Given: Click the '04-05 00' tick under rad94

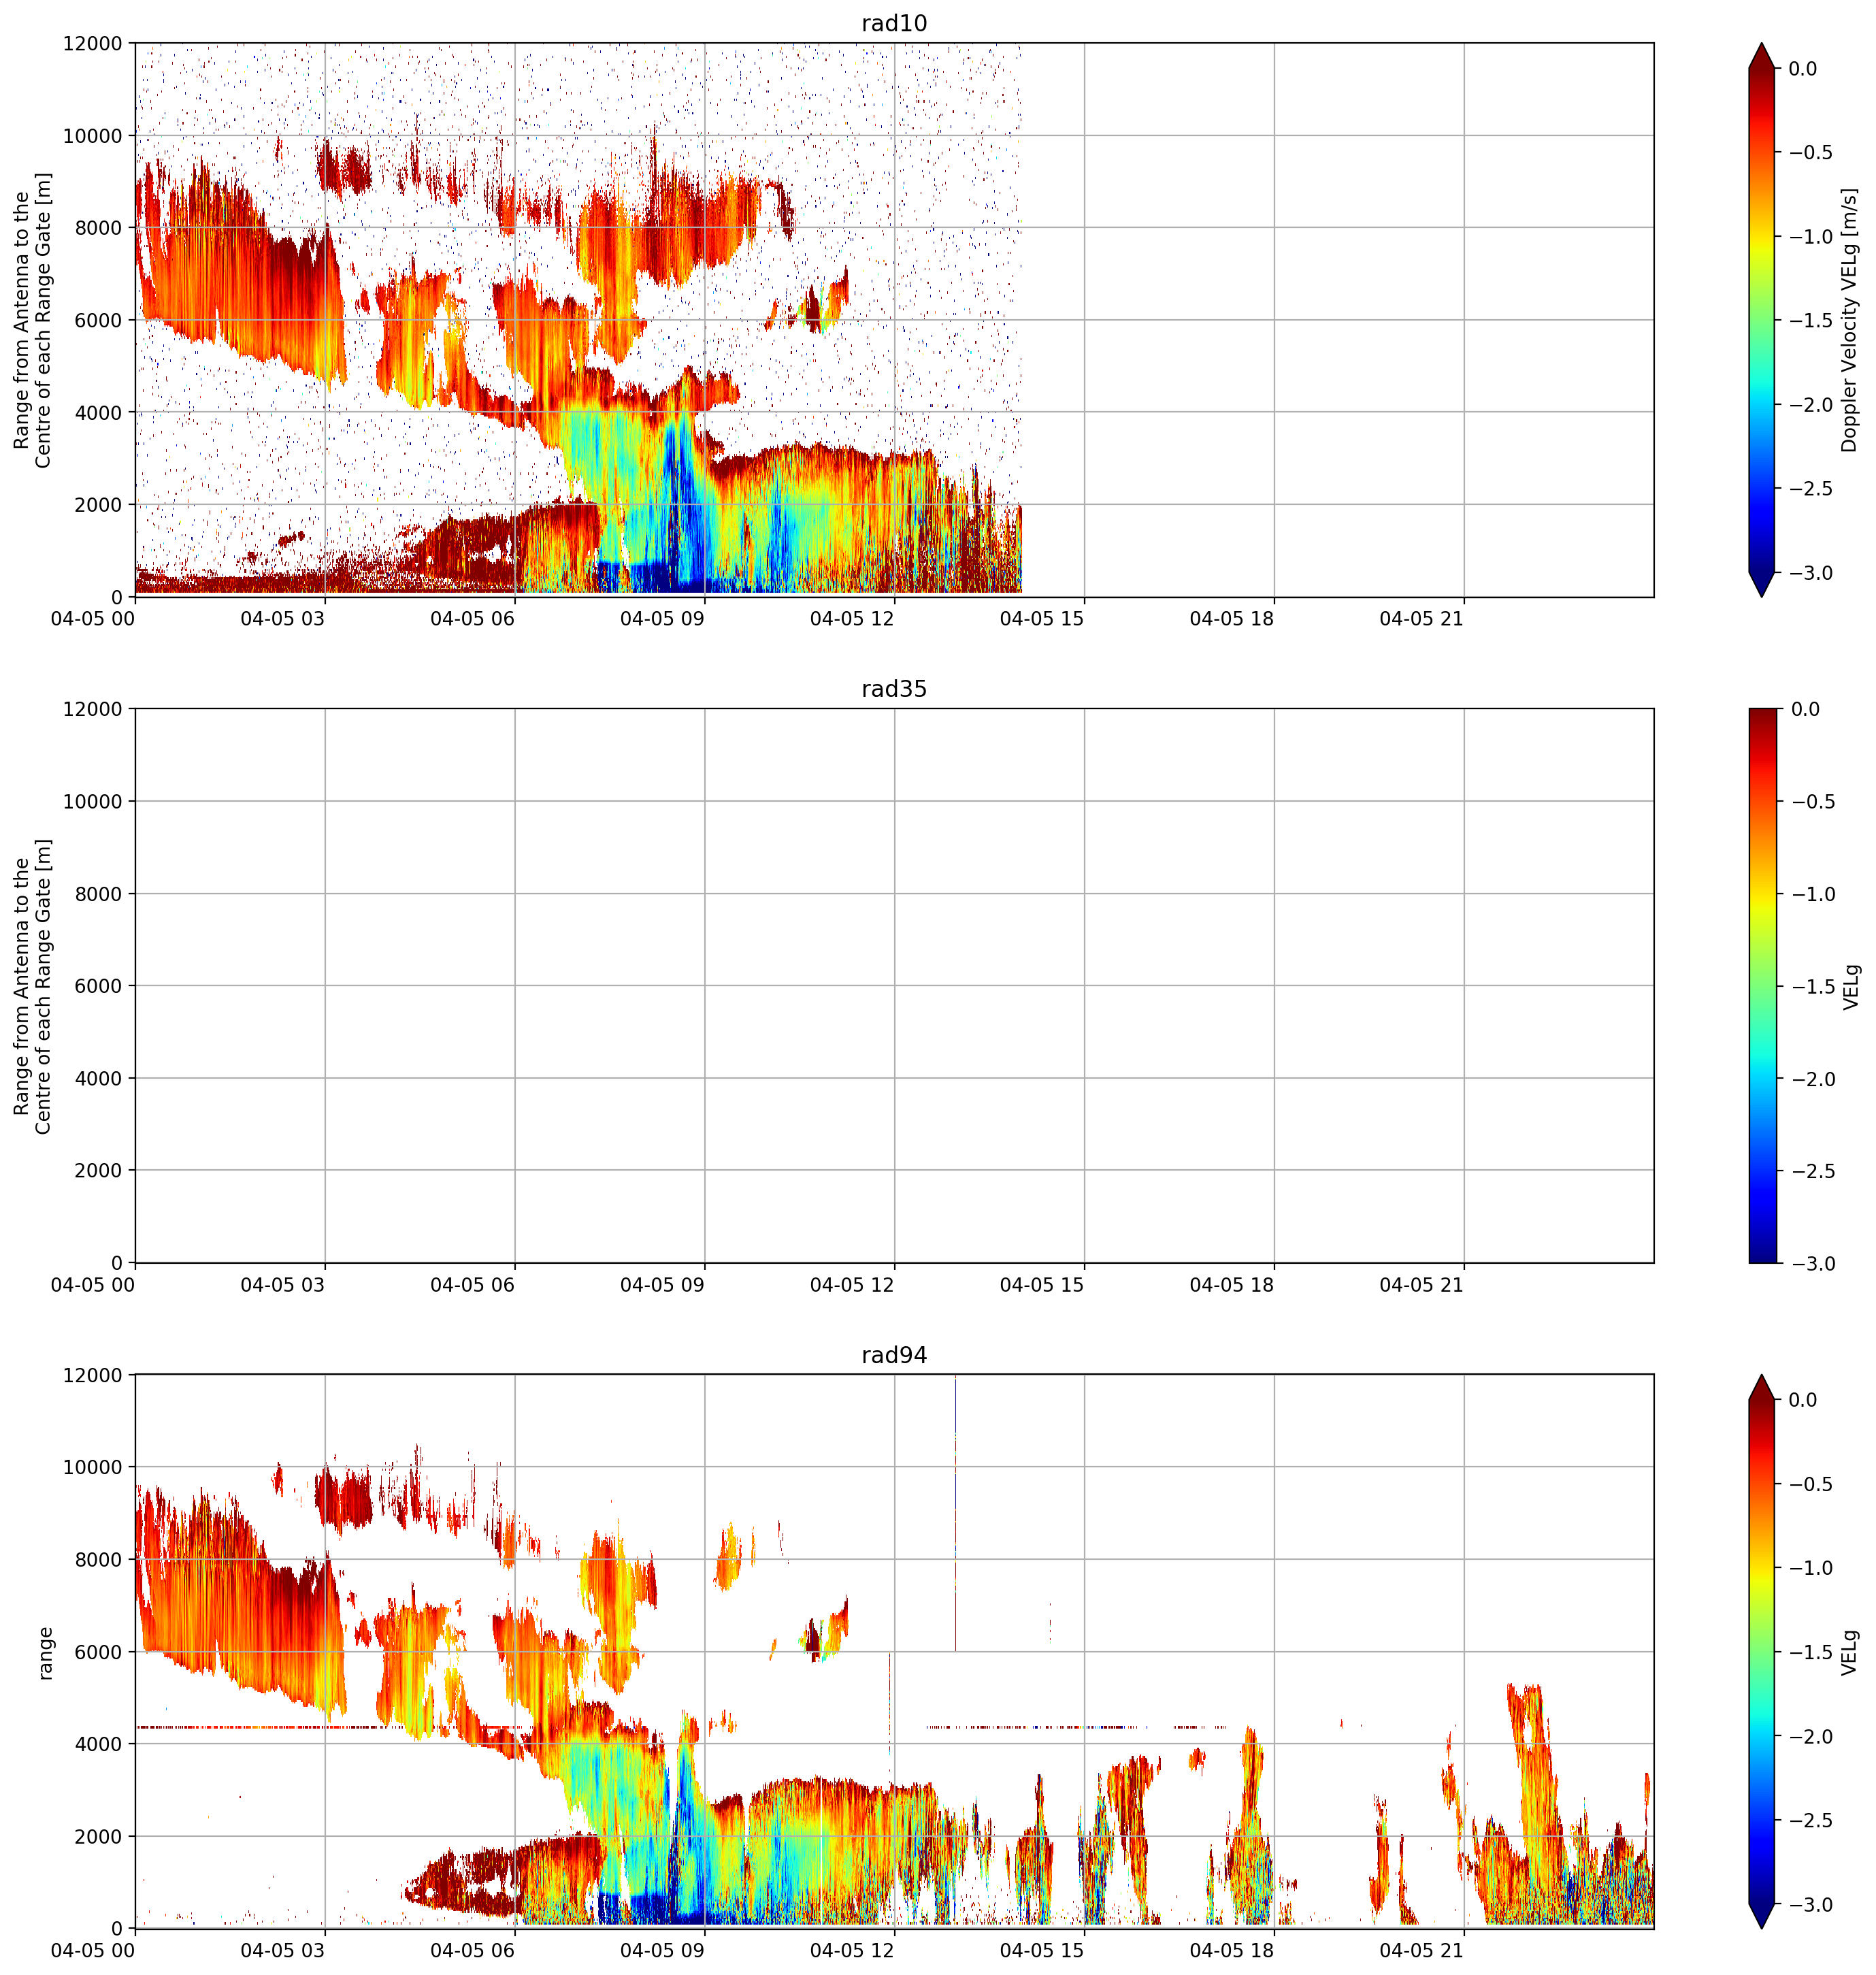Looking at the screenshot, I should pos(93,1951).
